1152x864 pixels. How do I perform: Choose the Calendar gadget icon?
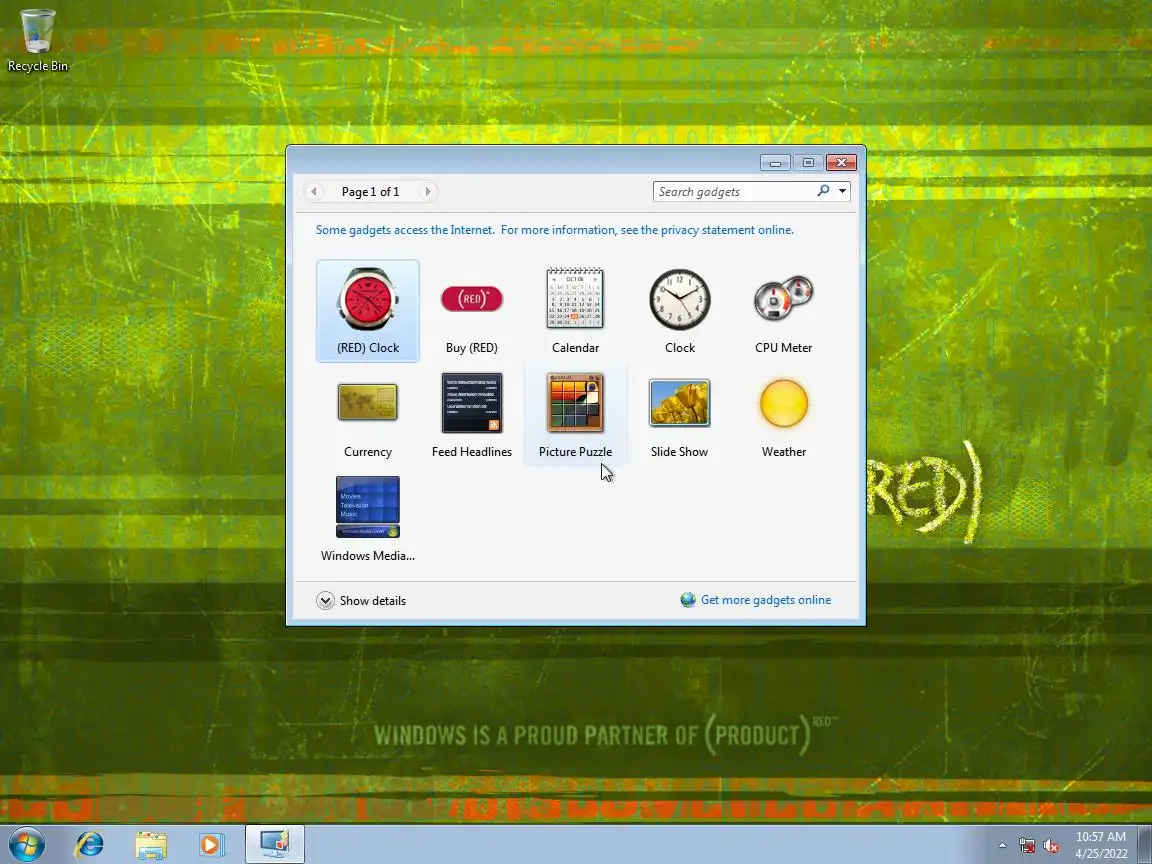tap(575, 299)
